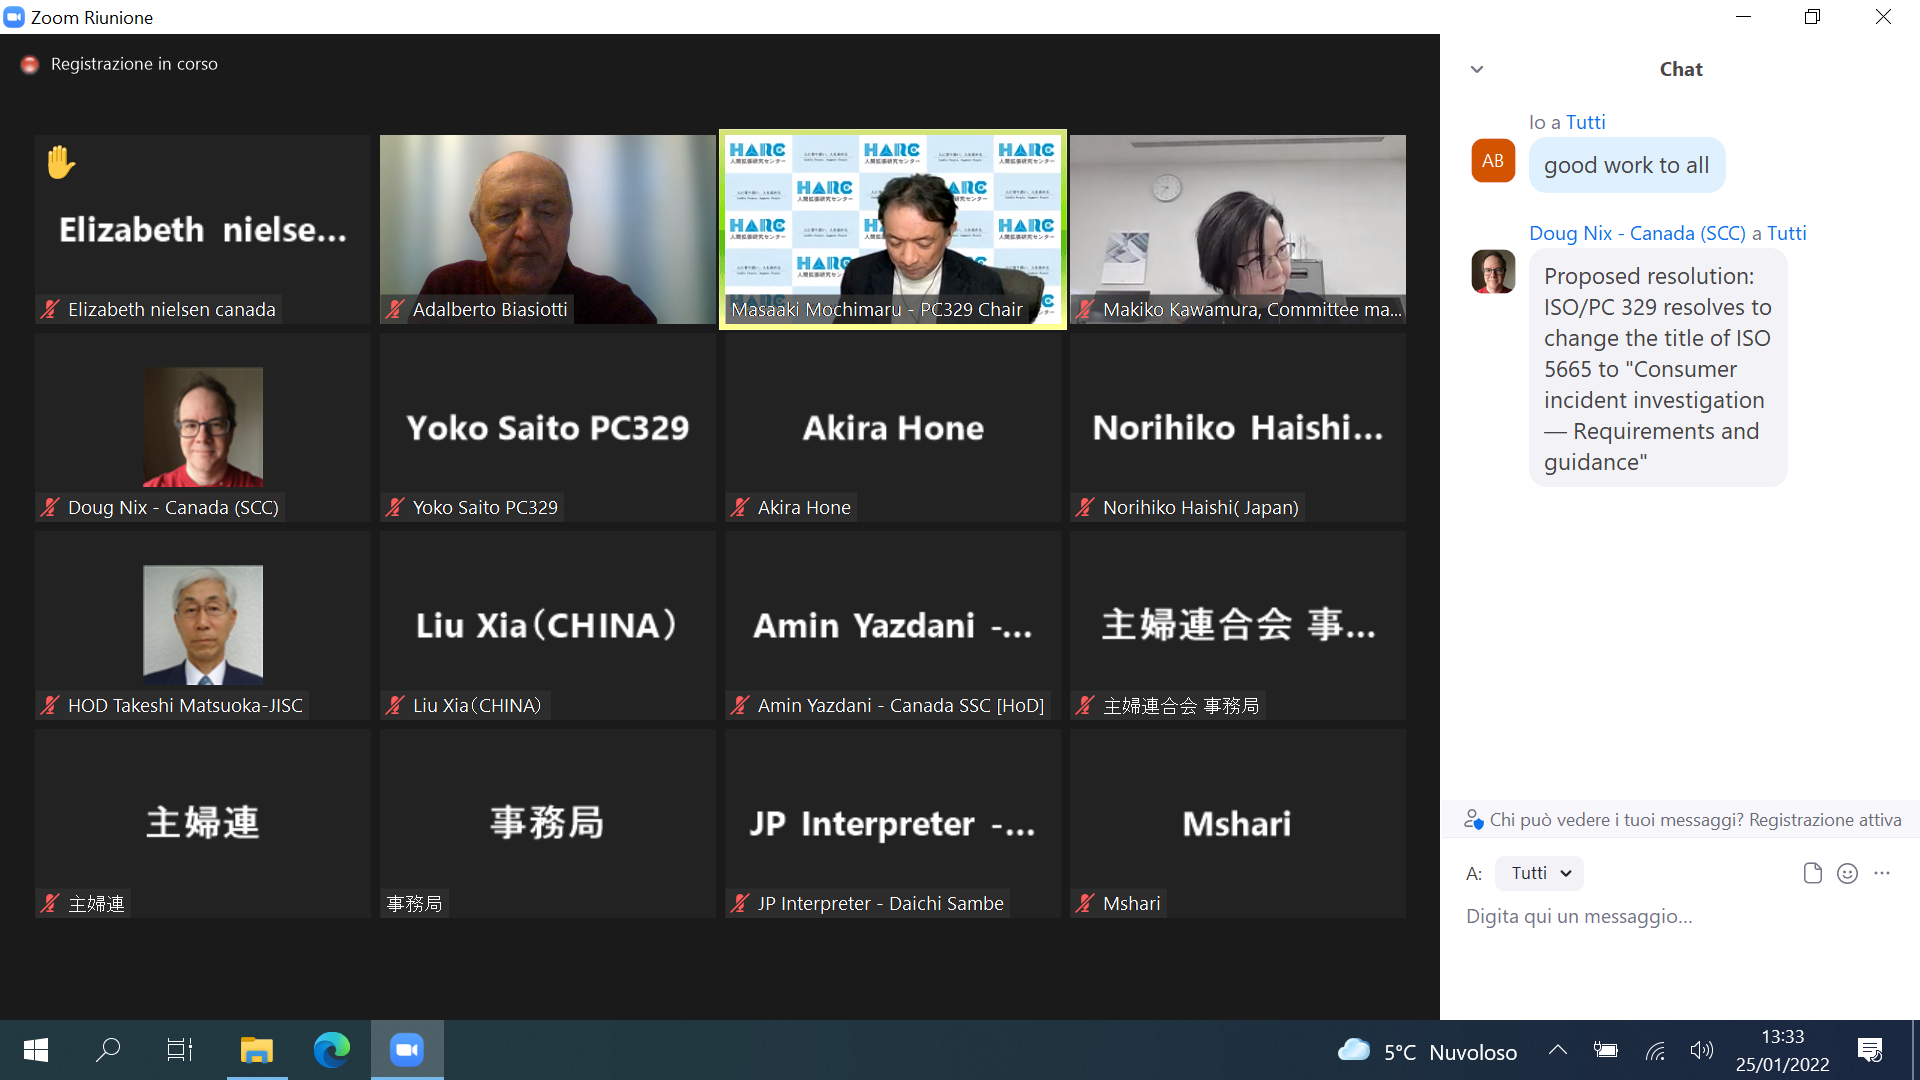
Task: Click muted mic icon for Mshari
Action: coord(1085,903)
